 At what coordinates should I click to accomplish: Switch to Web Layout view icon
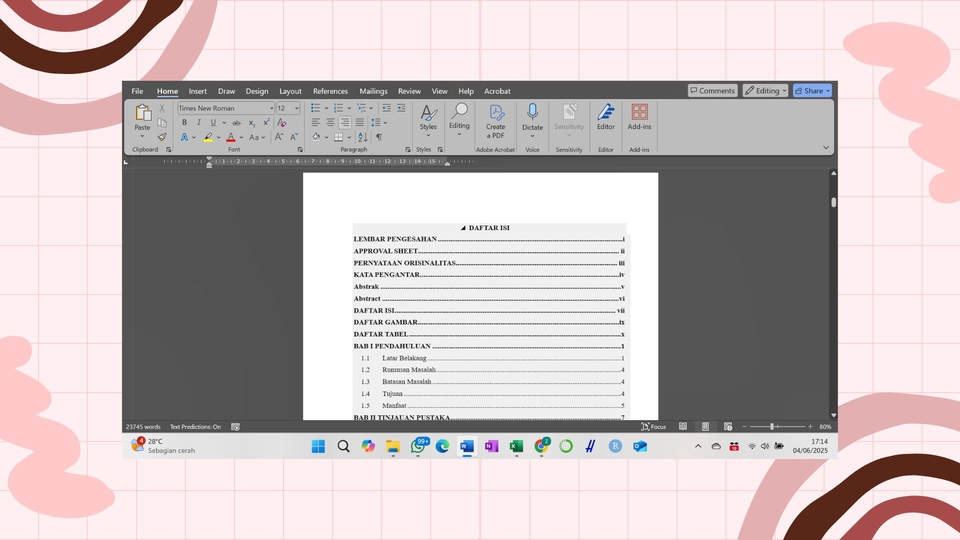(728, 427)
